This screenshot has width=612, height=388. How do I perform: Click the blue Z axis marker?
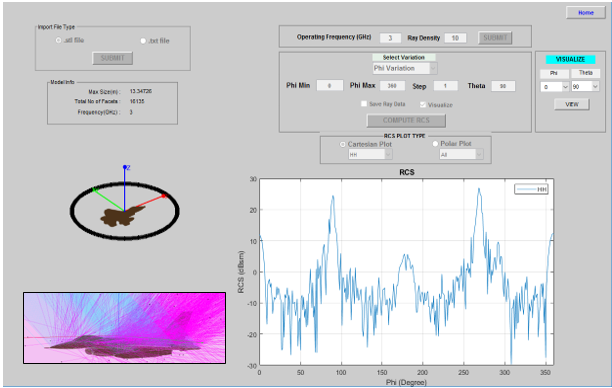125,167
